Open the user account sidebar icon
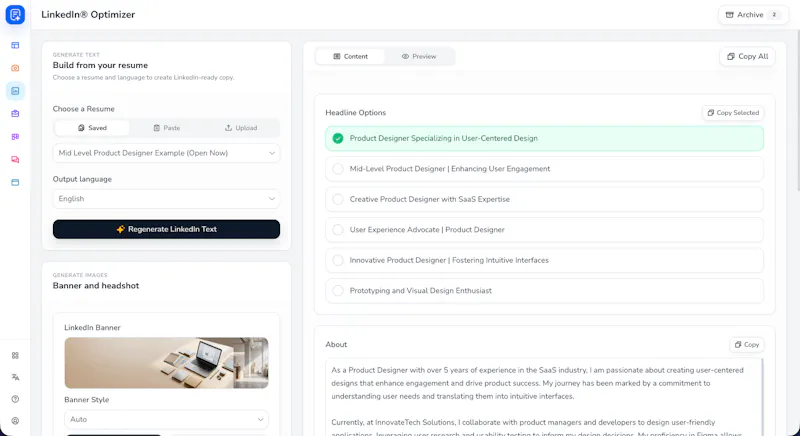The image size is (800, 436). [x=15, y=421]
